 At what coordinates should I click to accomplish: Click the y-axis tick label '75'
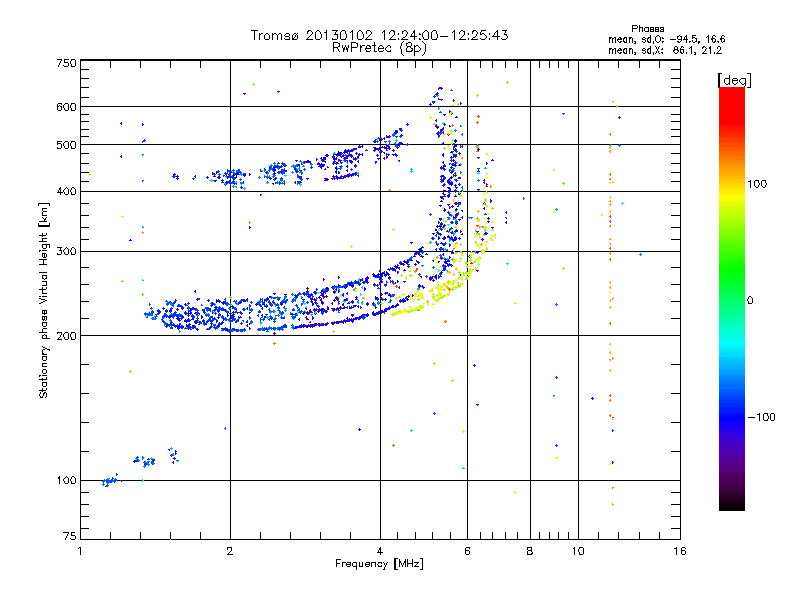click(x=70, y=536)
